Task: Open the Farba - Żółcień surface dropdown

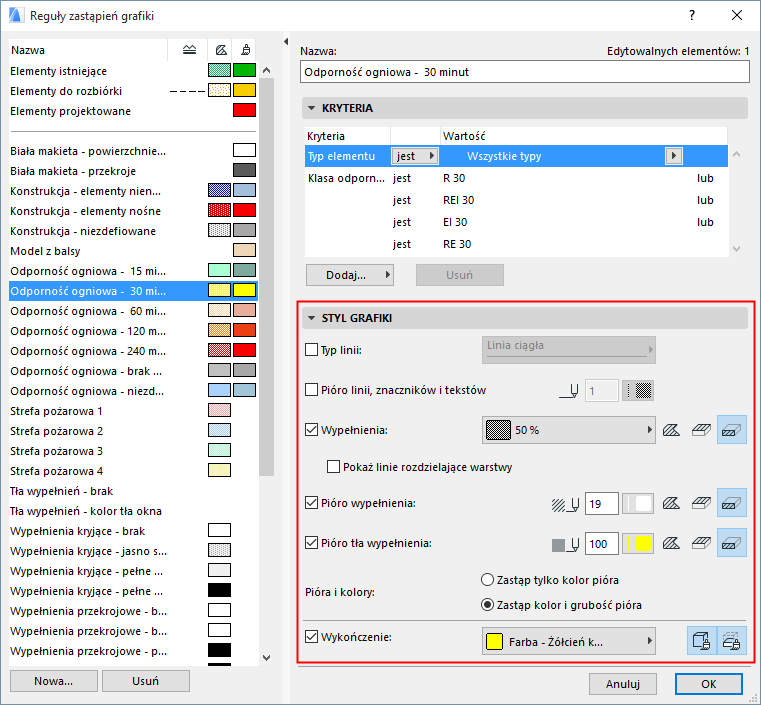Action: pos(568,641)
